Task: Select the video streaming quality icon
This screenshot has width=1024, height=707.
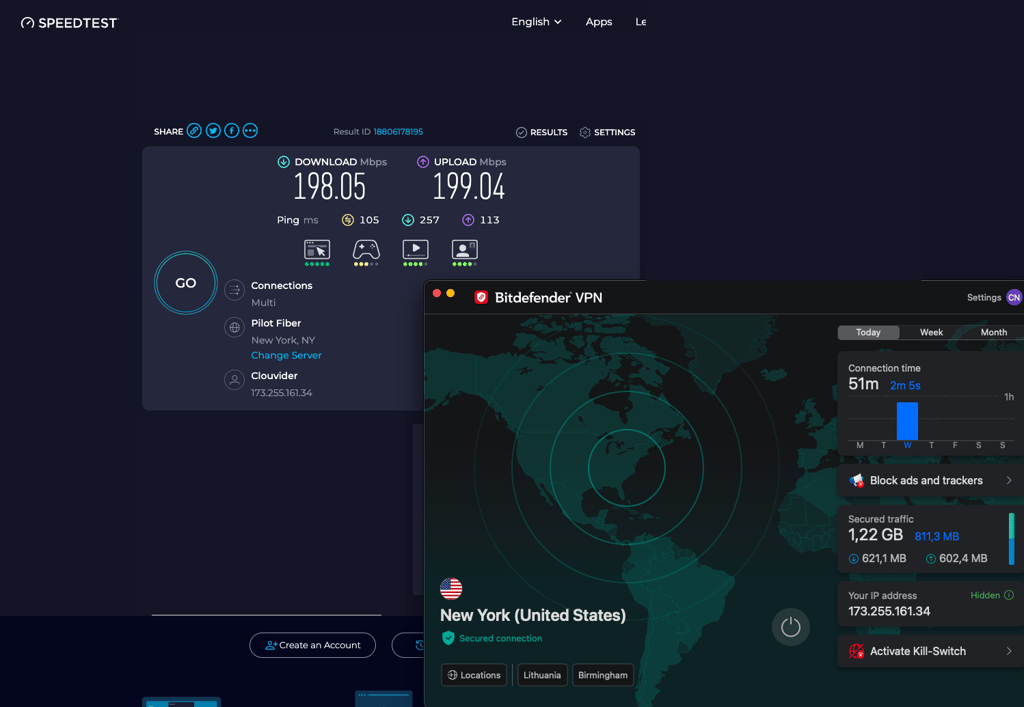Action: pyautogui.click(x=415, y=253)
